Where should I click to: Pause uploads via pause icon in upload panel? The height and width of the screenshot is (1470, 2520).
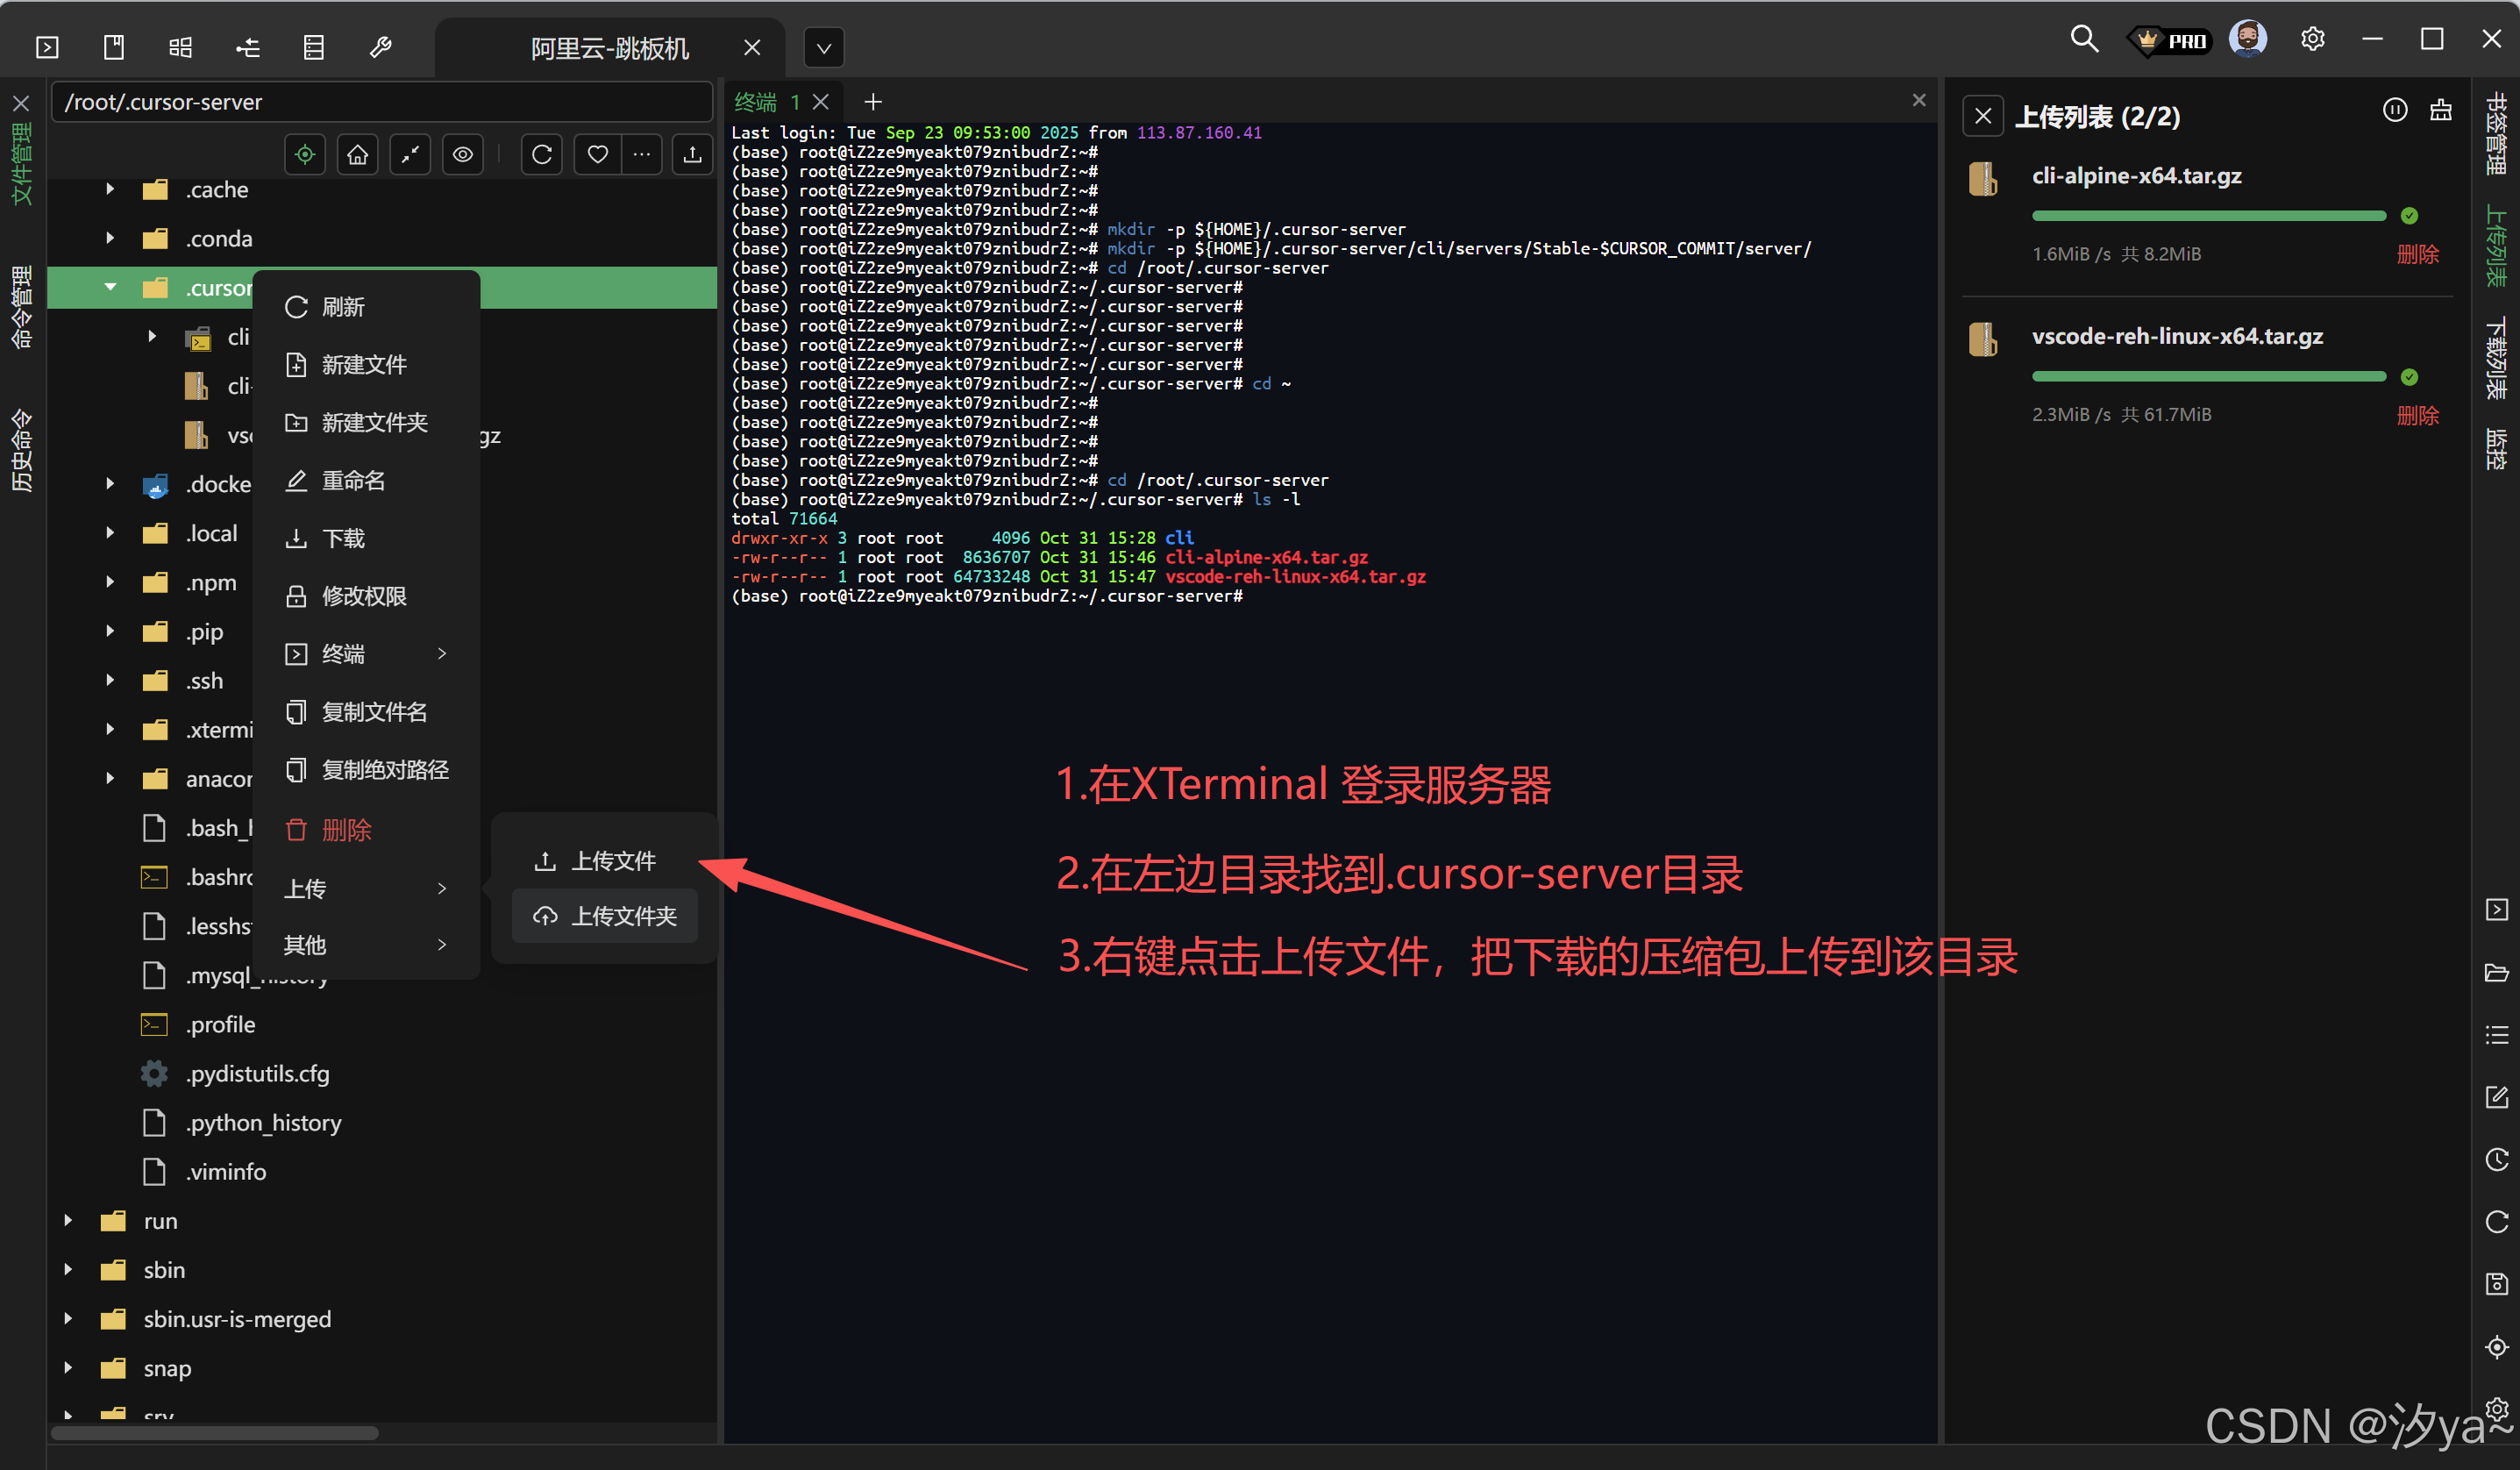tap(2395, 111)
